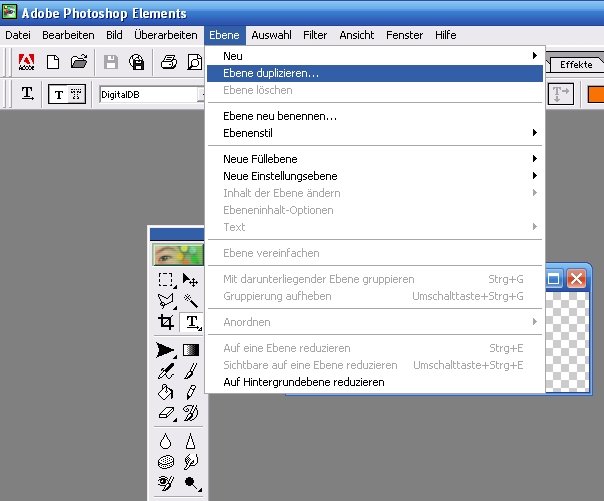Select the Paint Bucket tool
The width and height of the screenshot is (604, 501).
pyautogui.click(x=166, y=392)
